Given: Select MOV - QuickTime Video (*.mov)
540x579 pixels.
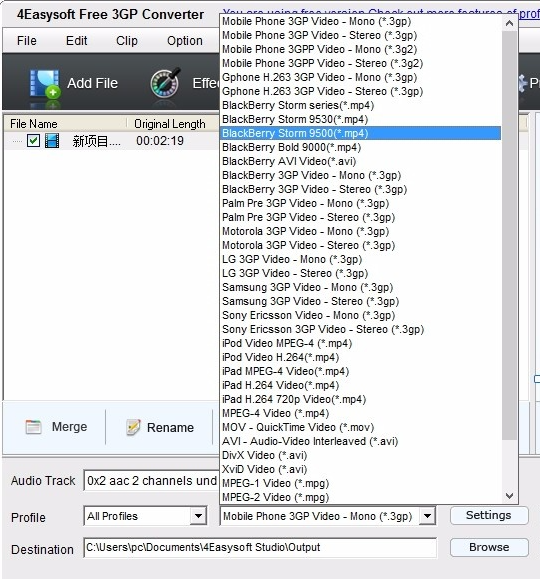Looking at the screenshot, I should tap(360, 428).
